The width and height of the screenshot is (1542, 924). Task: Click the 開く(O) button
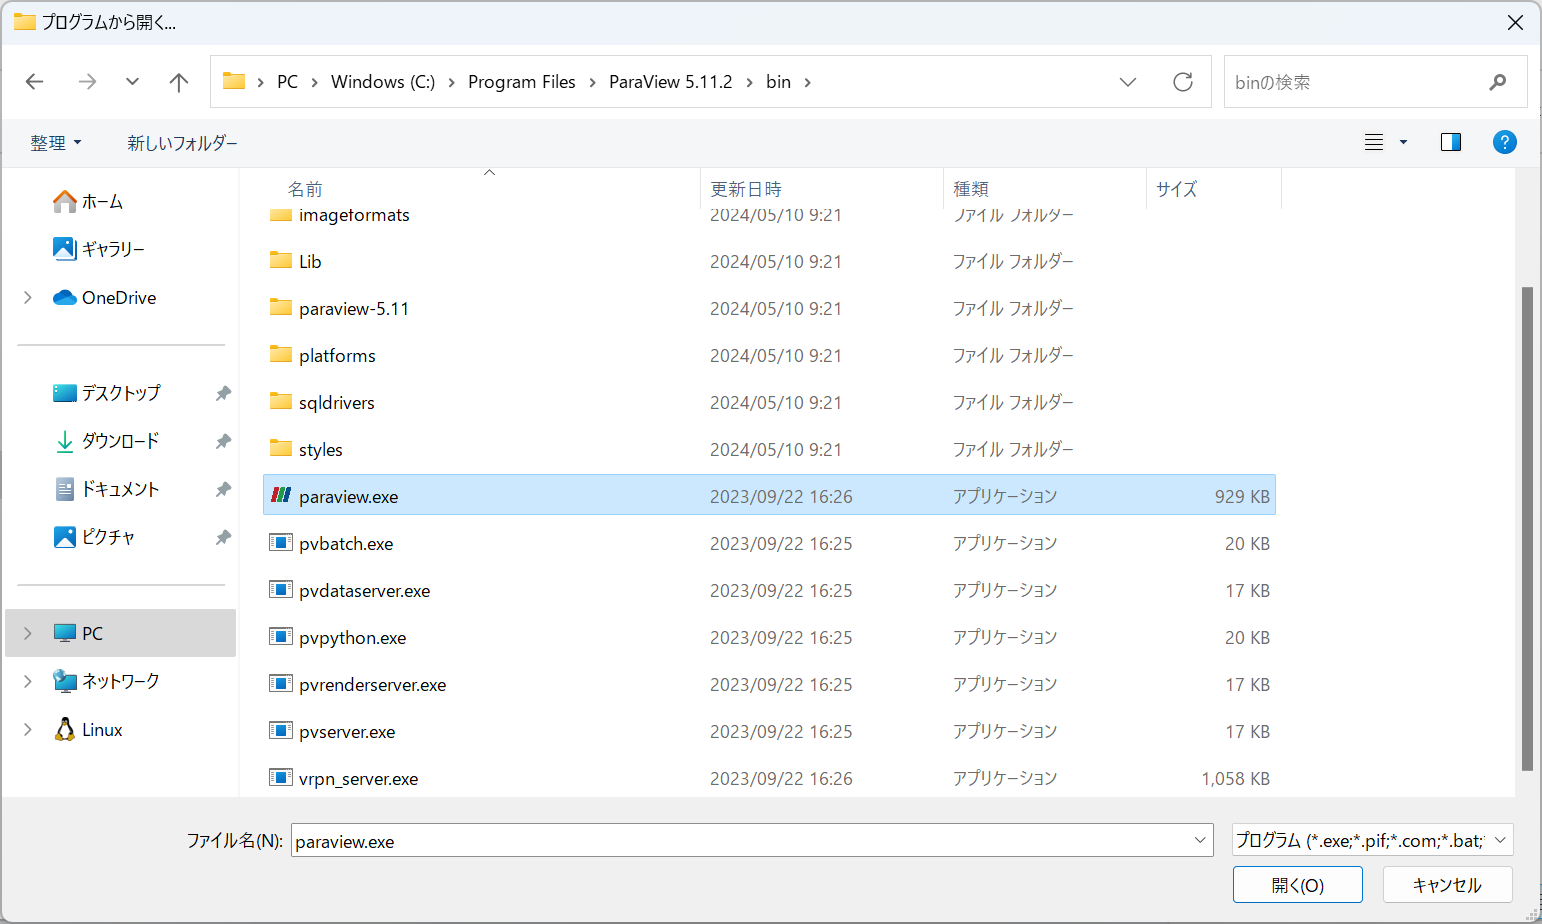1298,885
